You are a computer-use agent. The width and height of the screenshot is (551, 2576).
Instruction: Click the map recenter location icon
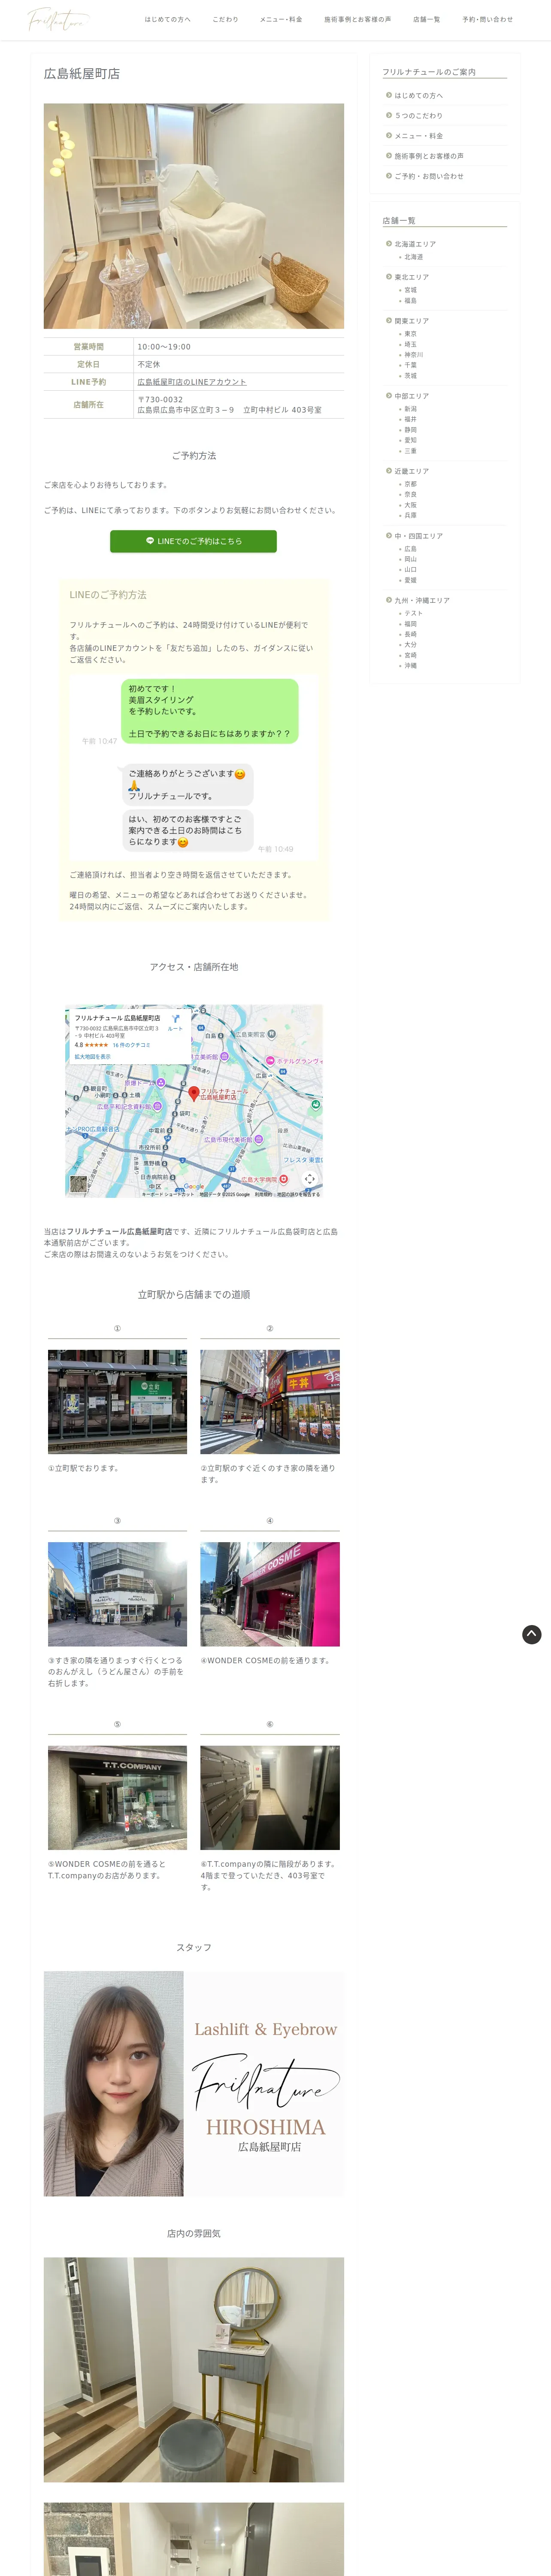pos(310,1179)
